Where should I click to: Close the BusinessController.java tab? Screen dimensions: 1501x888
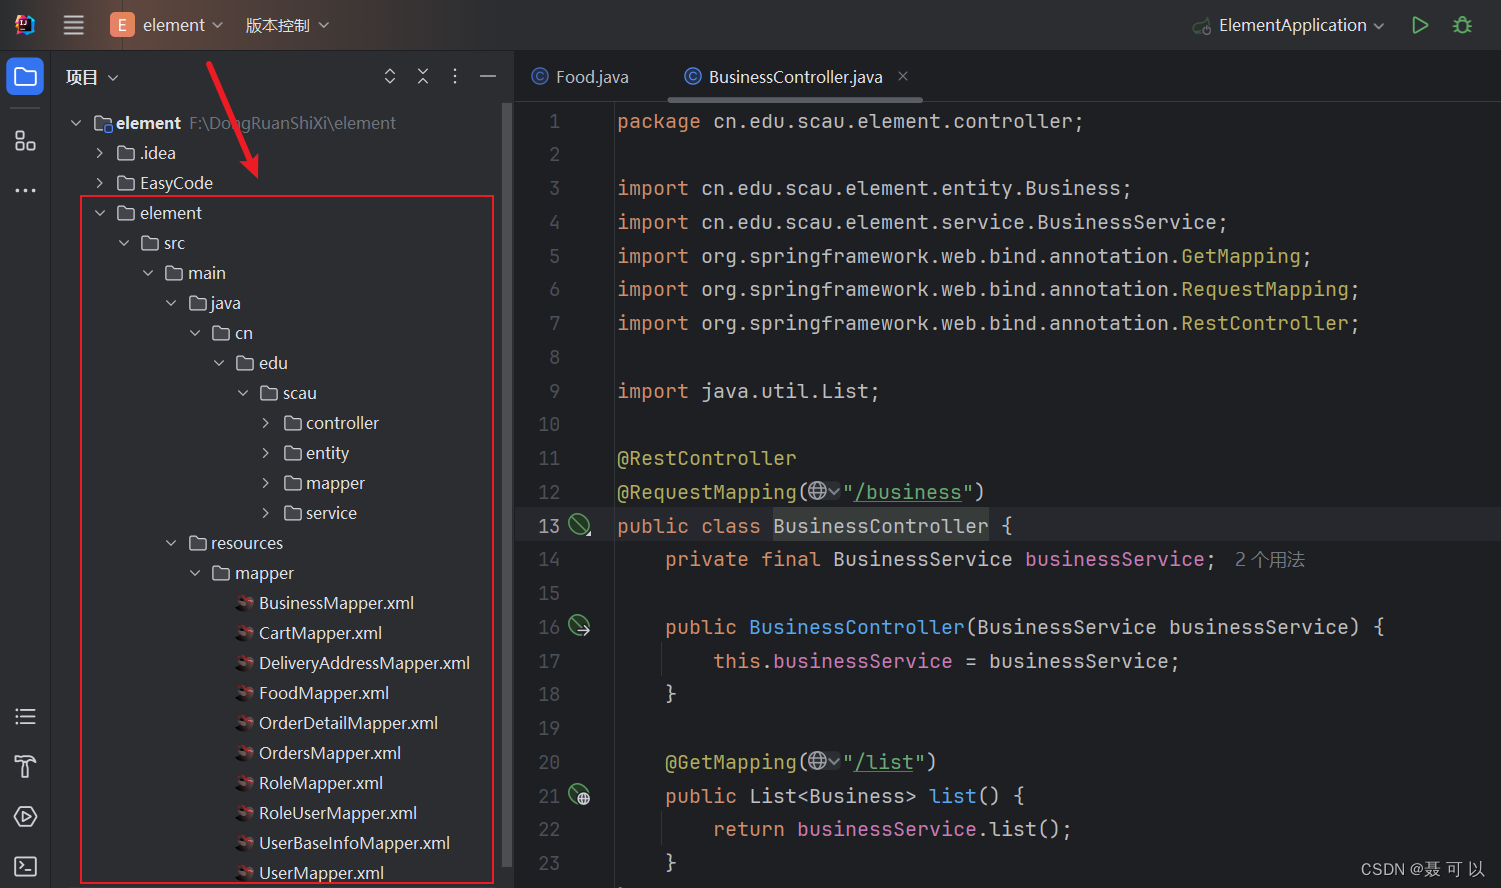(x=903, y=76)
